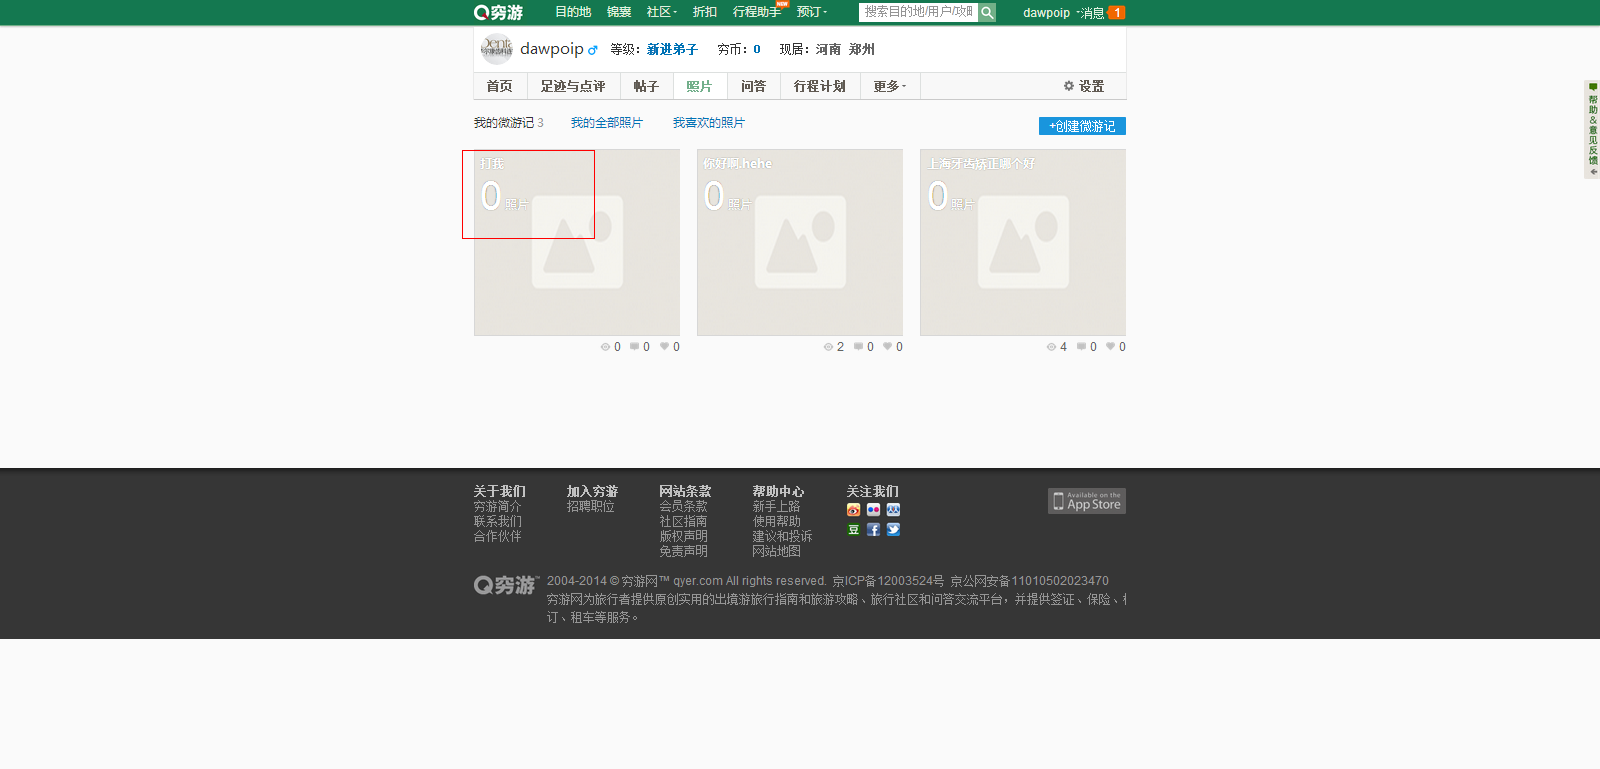This screenshot has width=1600, height=769.
Task: Click the +创建微游记 button
Action: point(1082,126)
